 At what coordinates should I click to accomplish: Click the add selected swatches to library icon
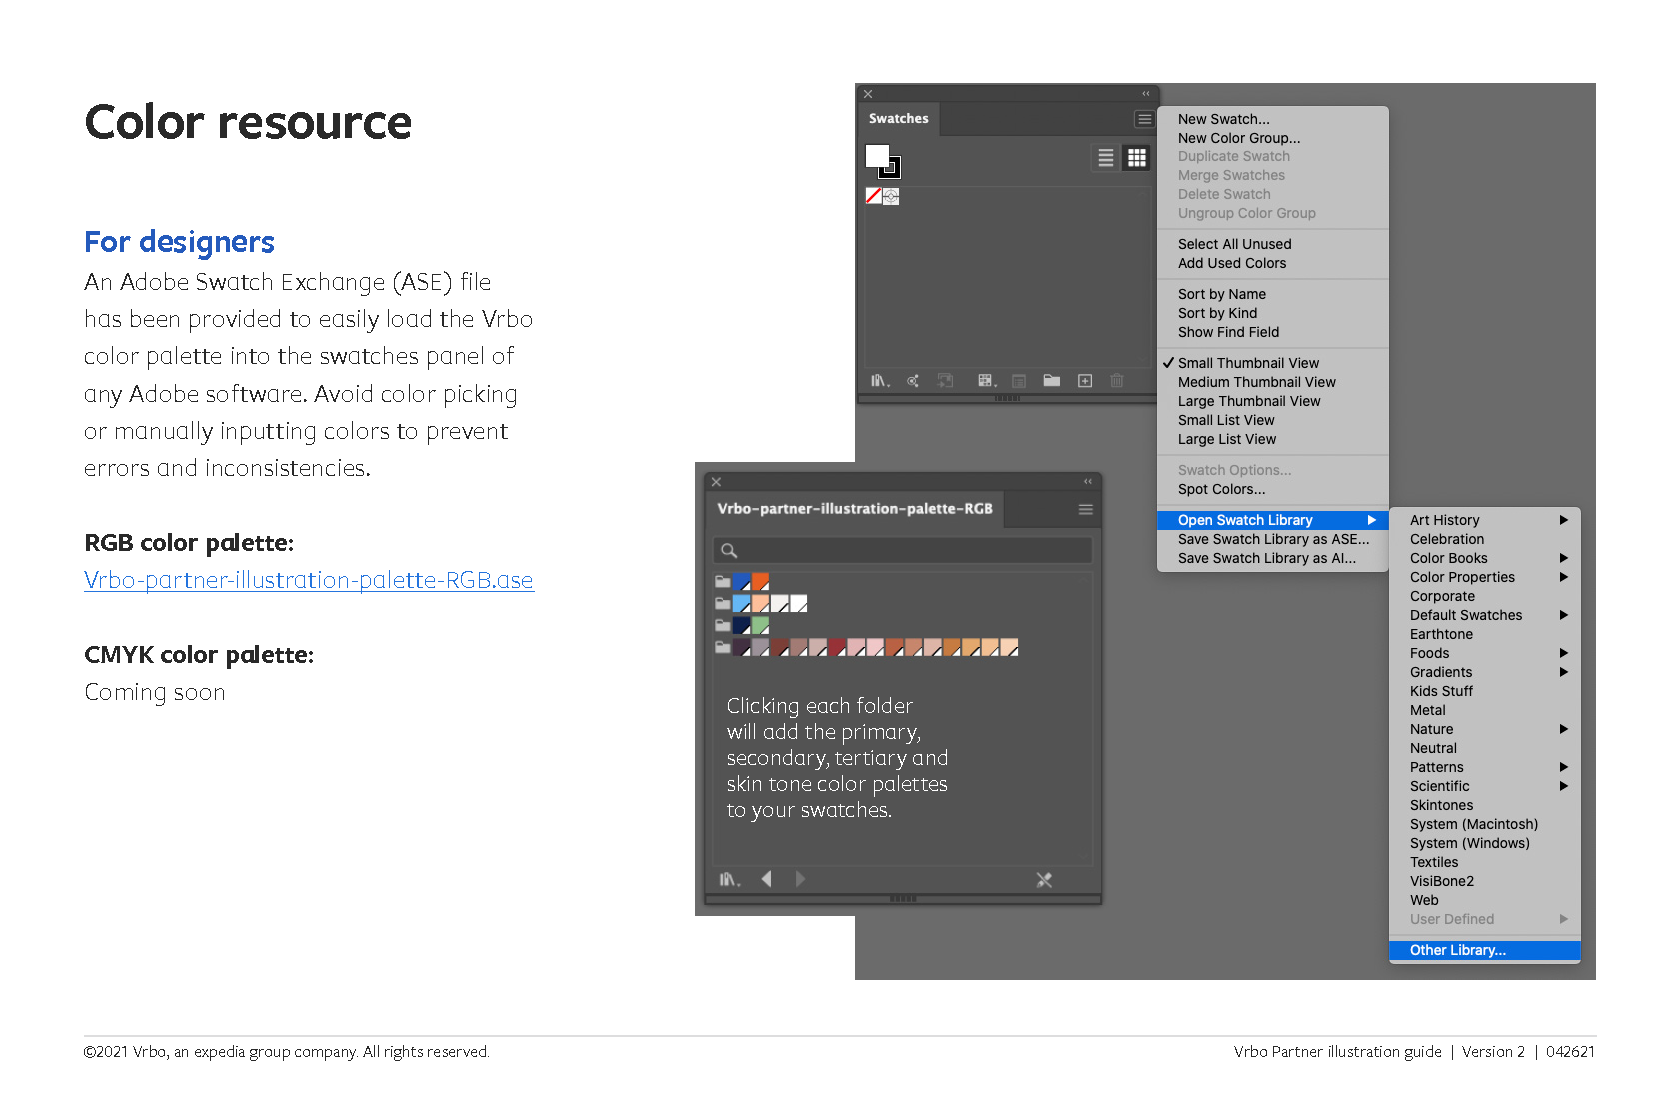pyautogui.click(x=945, y=381)
